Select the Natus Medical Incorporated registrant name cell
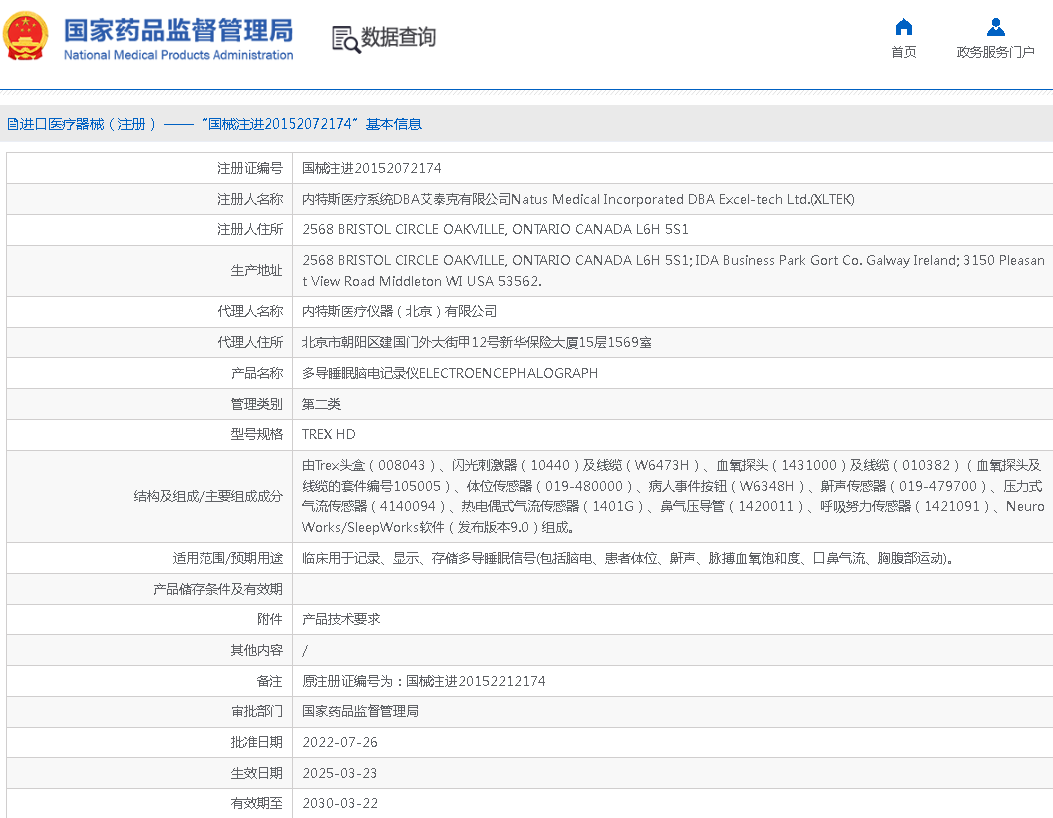 tap(578, 199)
